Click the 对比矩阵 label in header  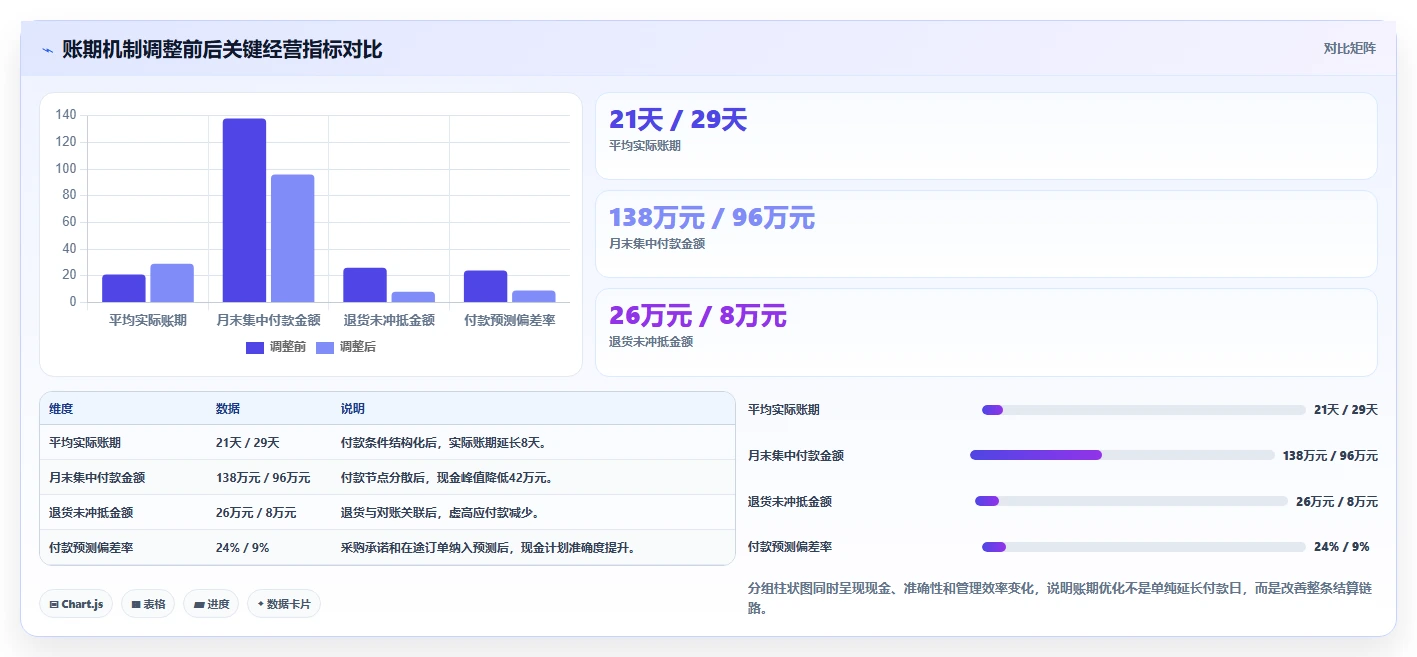[x=1349, y=48]
